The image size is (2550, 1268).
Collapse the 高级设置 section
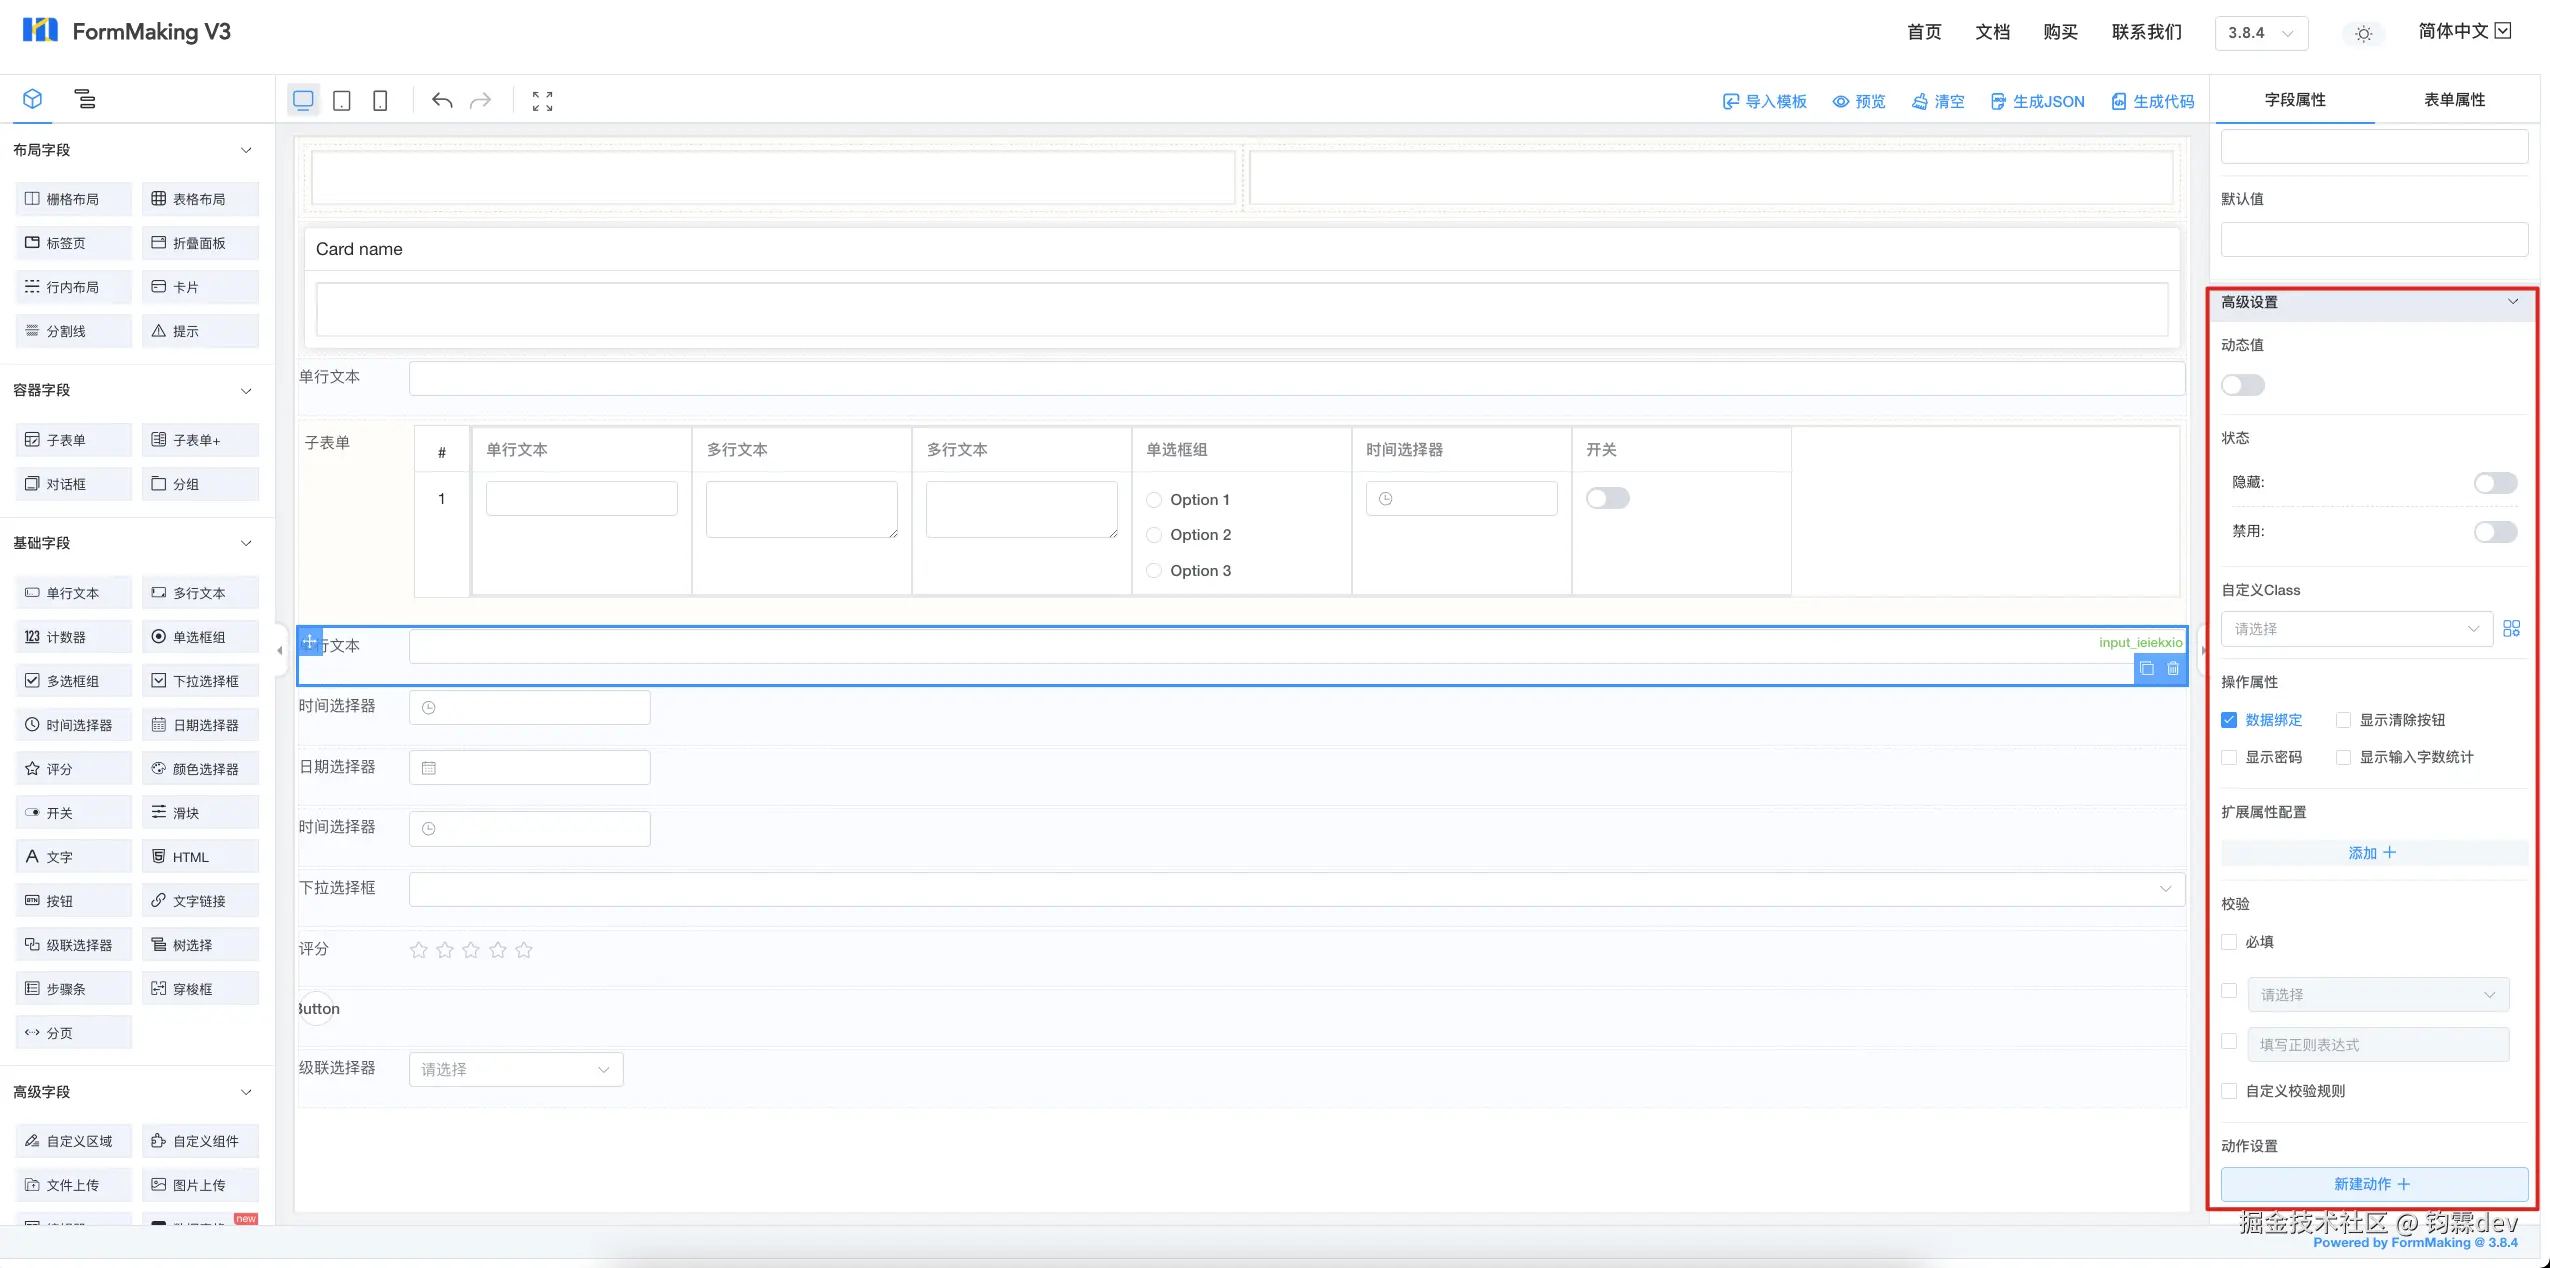[x=2513, y=302]
